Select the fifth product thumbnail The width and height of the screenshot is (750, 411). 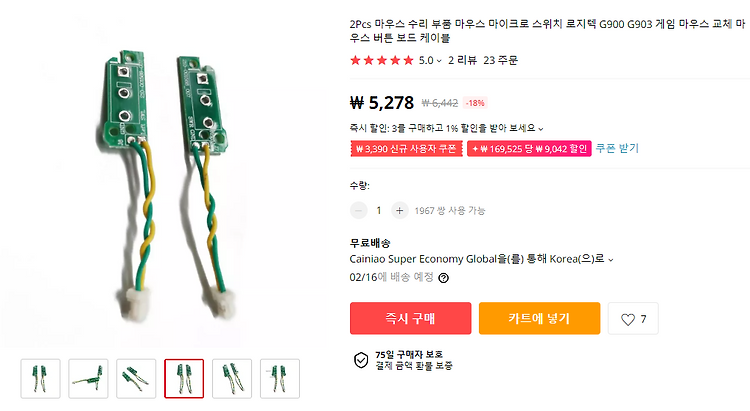click(x=232, y=378)
